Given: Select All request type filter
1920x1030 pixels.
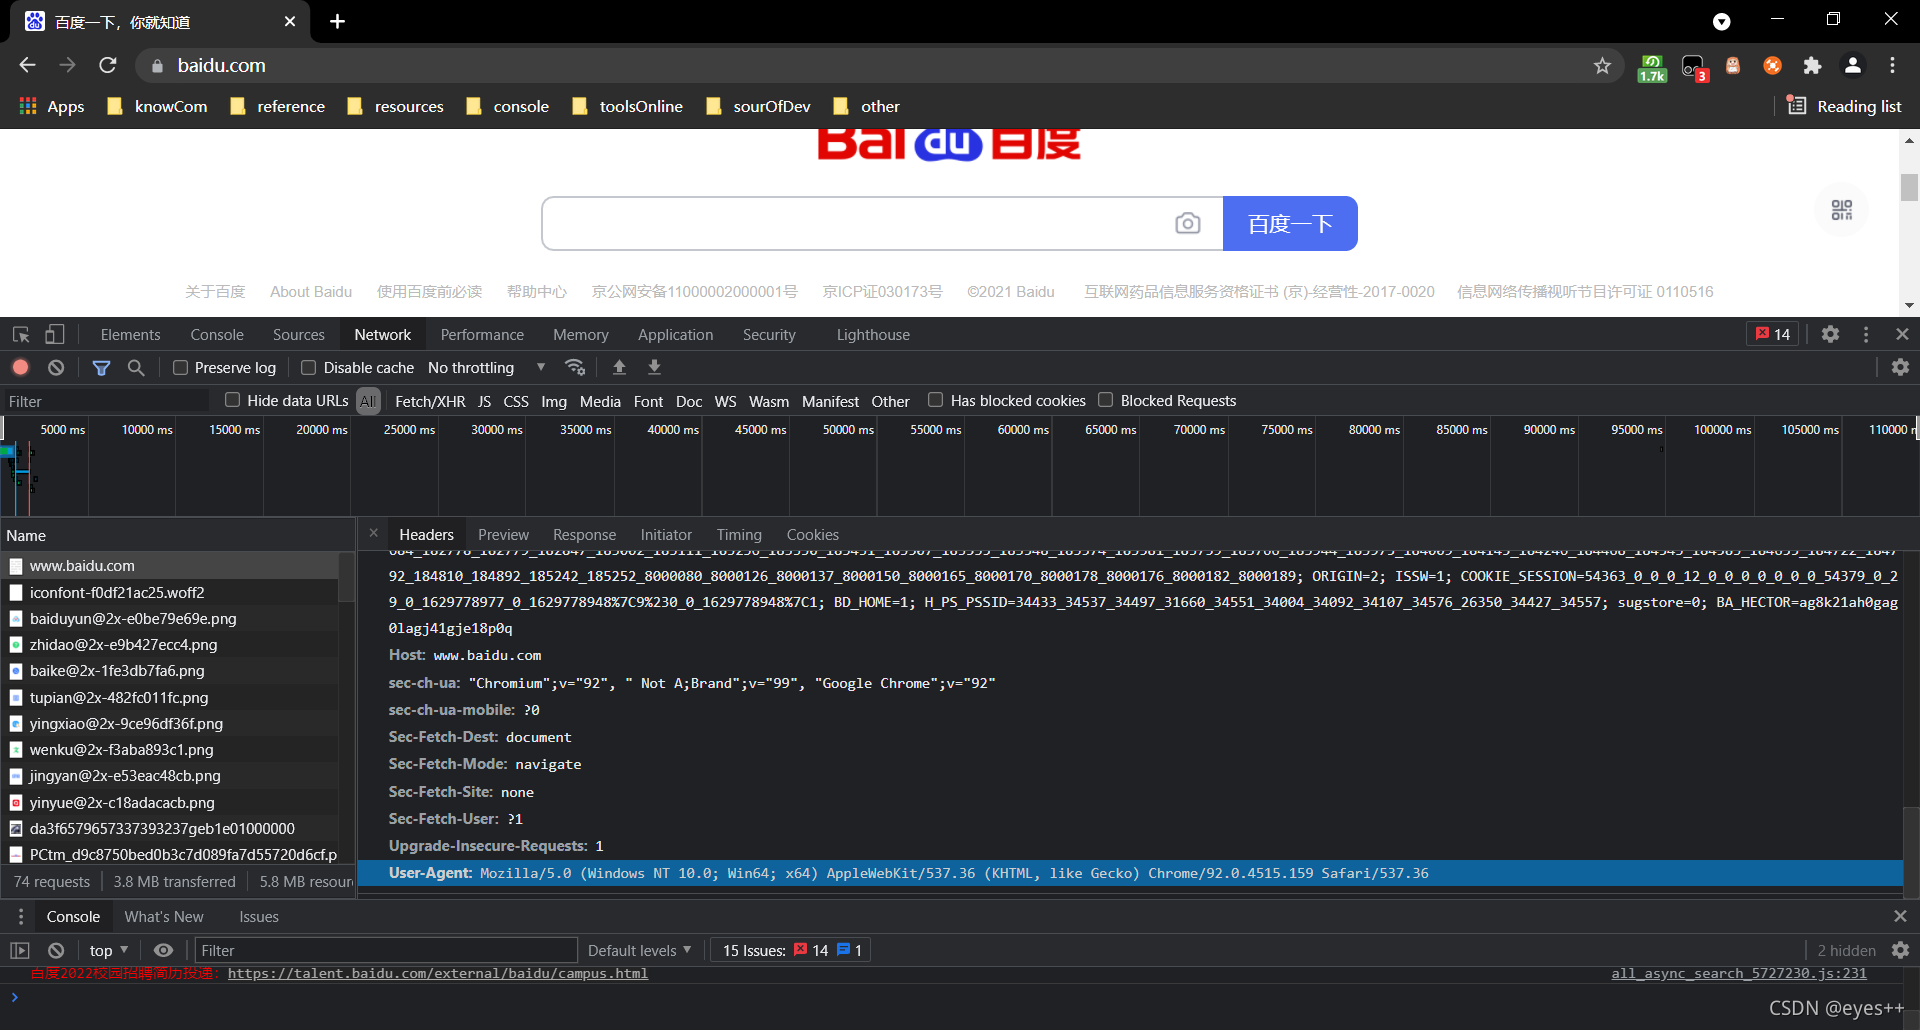Looking at the screenshot, I should [369, 401].
